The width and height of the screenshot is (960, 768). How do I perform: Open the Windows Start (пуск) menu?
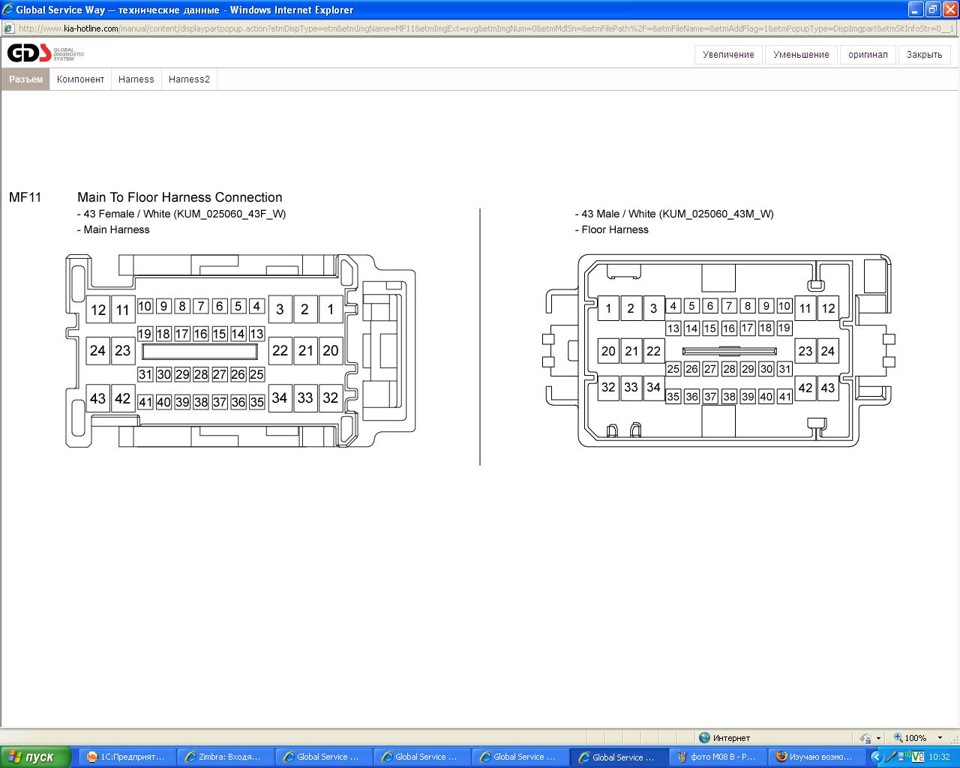pyautogui.click(x=36, y=757)
